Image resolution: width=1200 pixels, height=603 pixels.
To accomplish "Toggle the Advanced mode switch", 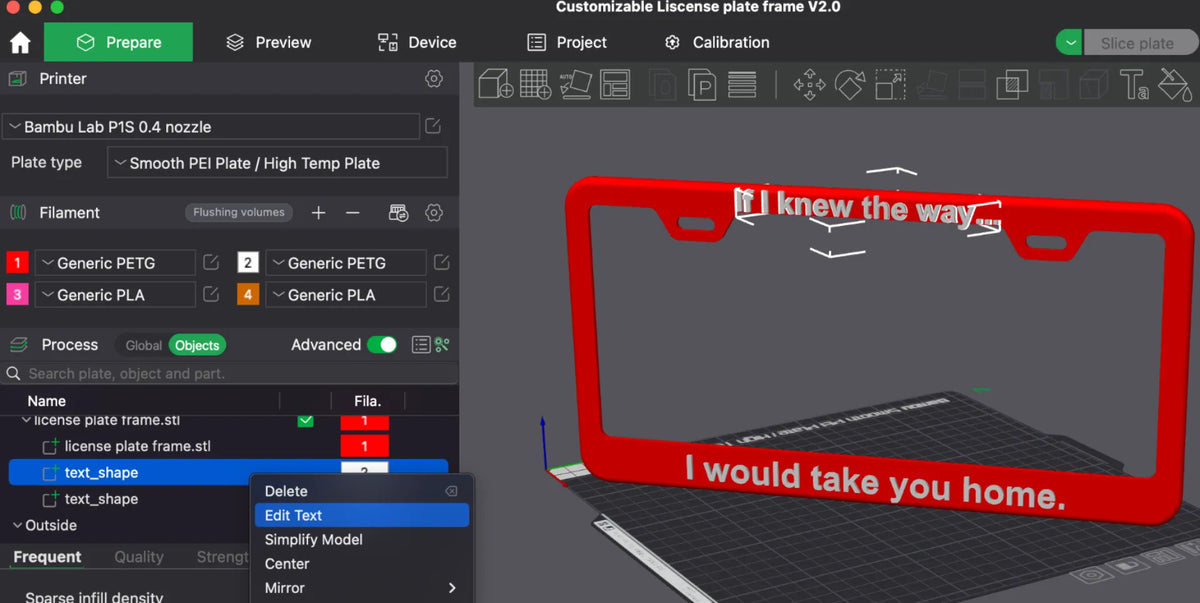I will click(382, 345).
